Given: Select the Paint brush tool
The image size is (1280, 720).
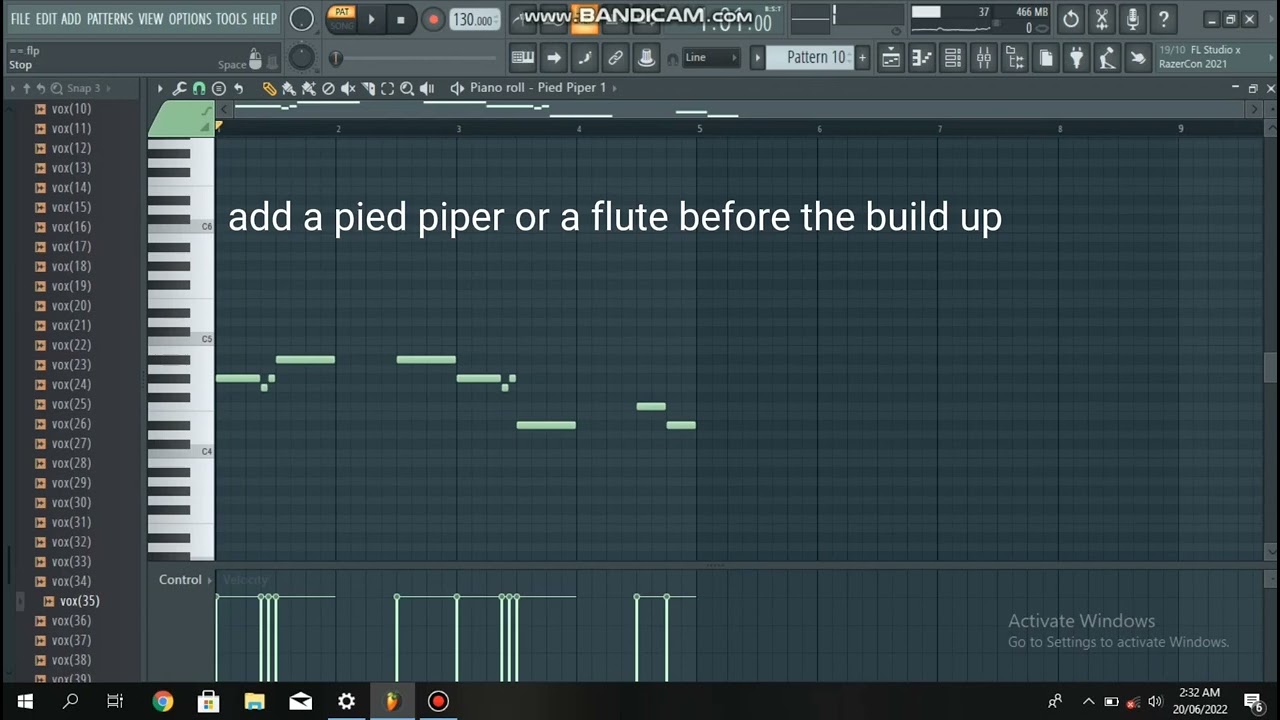Looking at the screenshot, I should click(289, 88).
